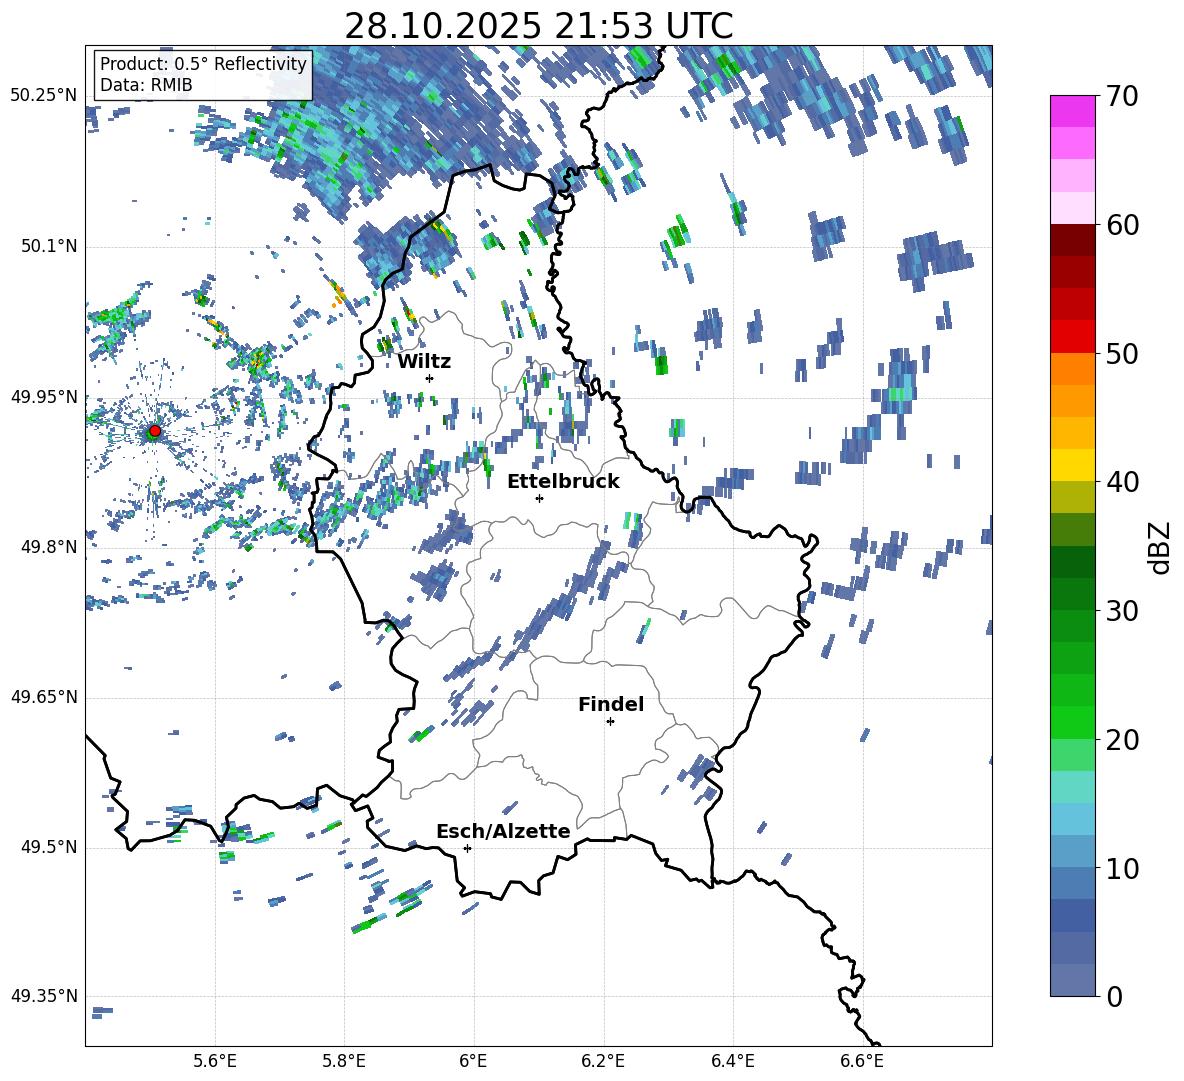Click the olive colorbar segment below 40
The width and height of the screenshot is (1184, 1081).
point(1073,497)
